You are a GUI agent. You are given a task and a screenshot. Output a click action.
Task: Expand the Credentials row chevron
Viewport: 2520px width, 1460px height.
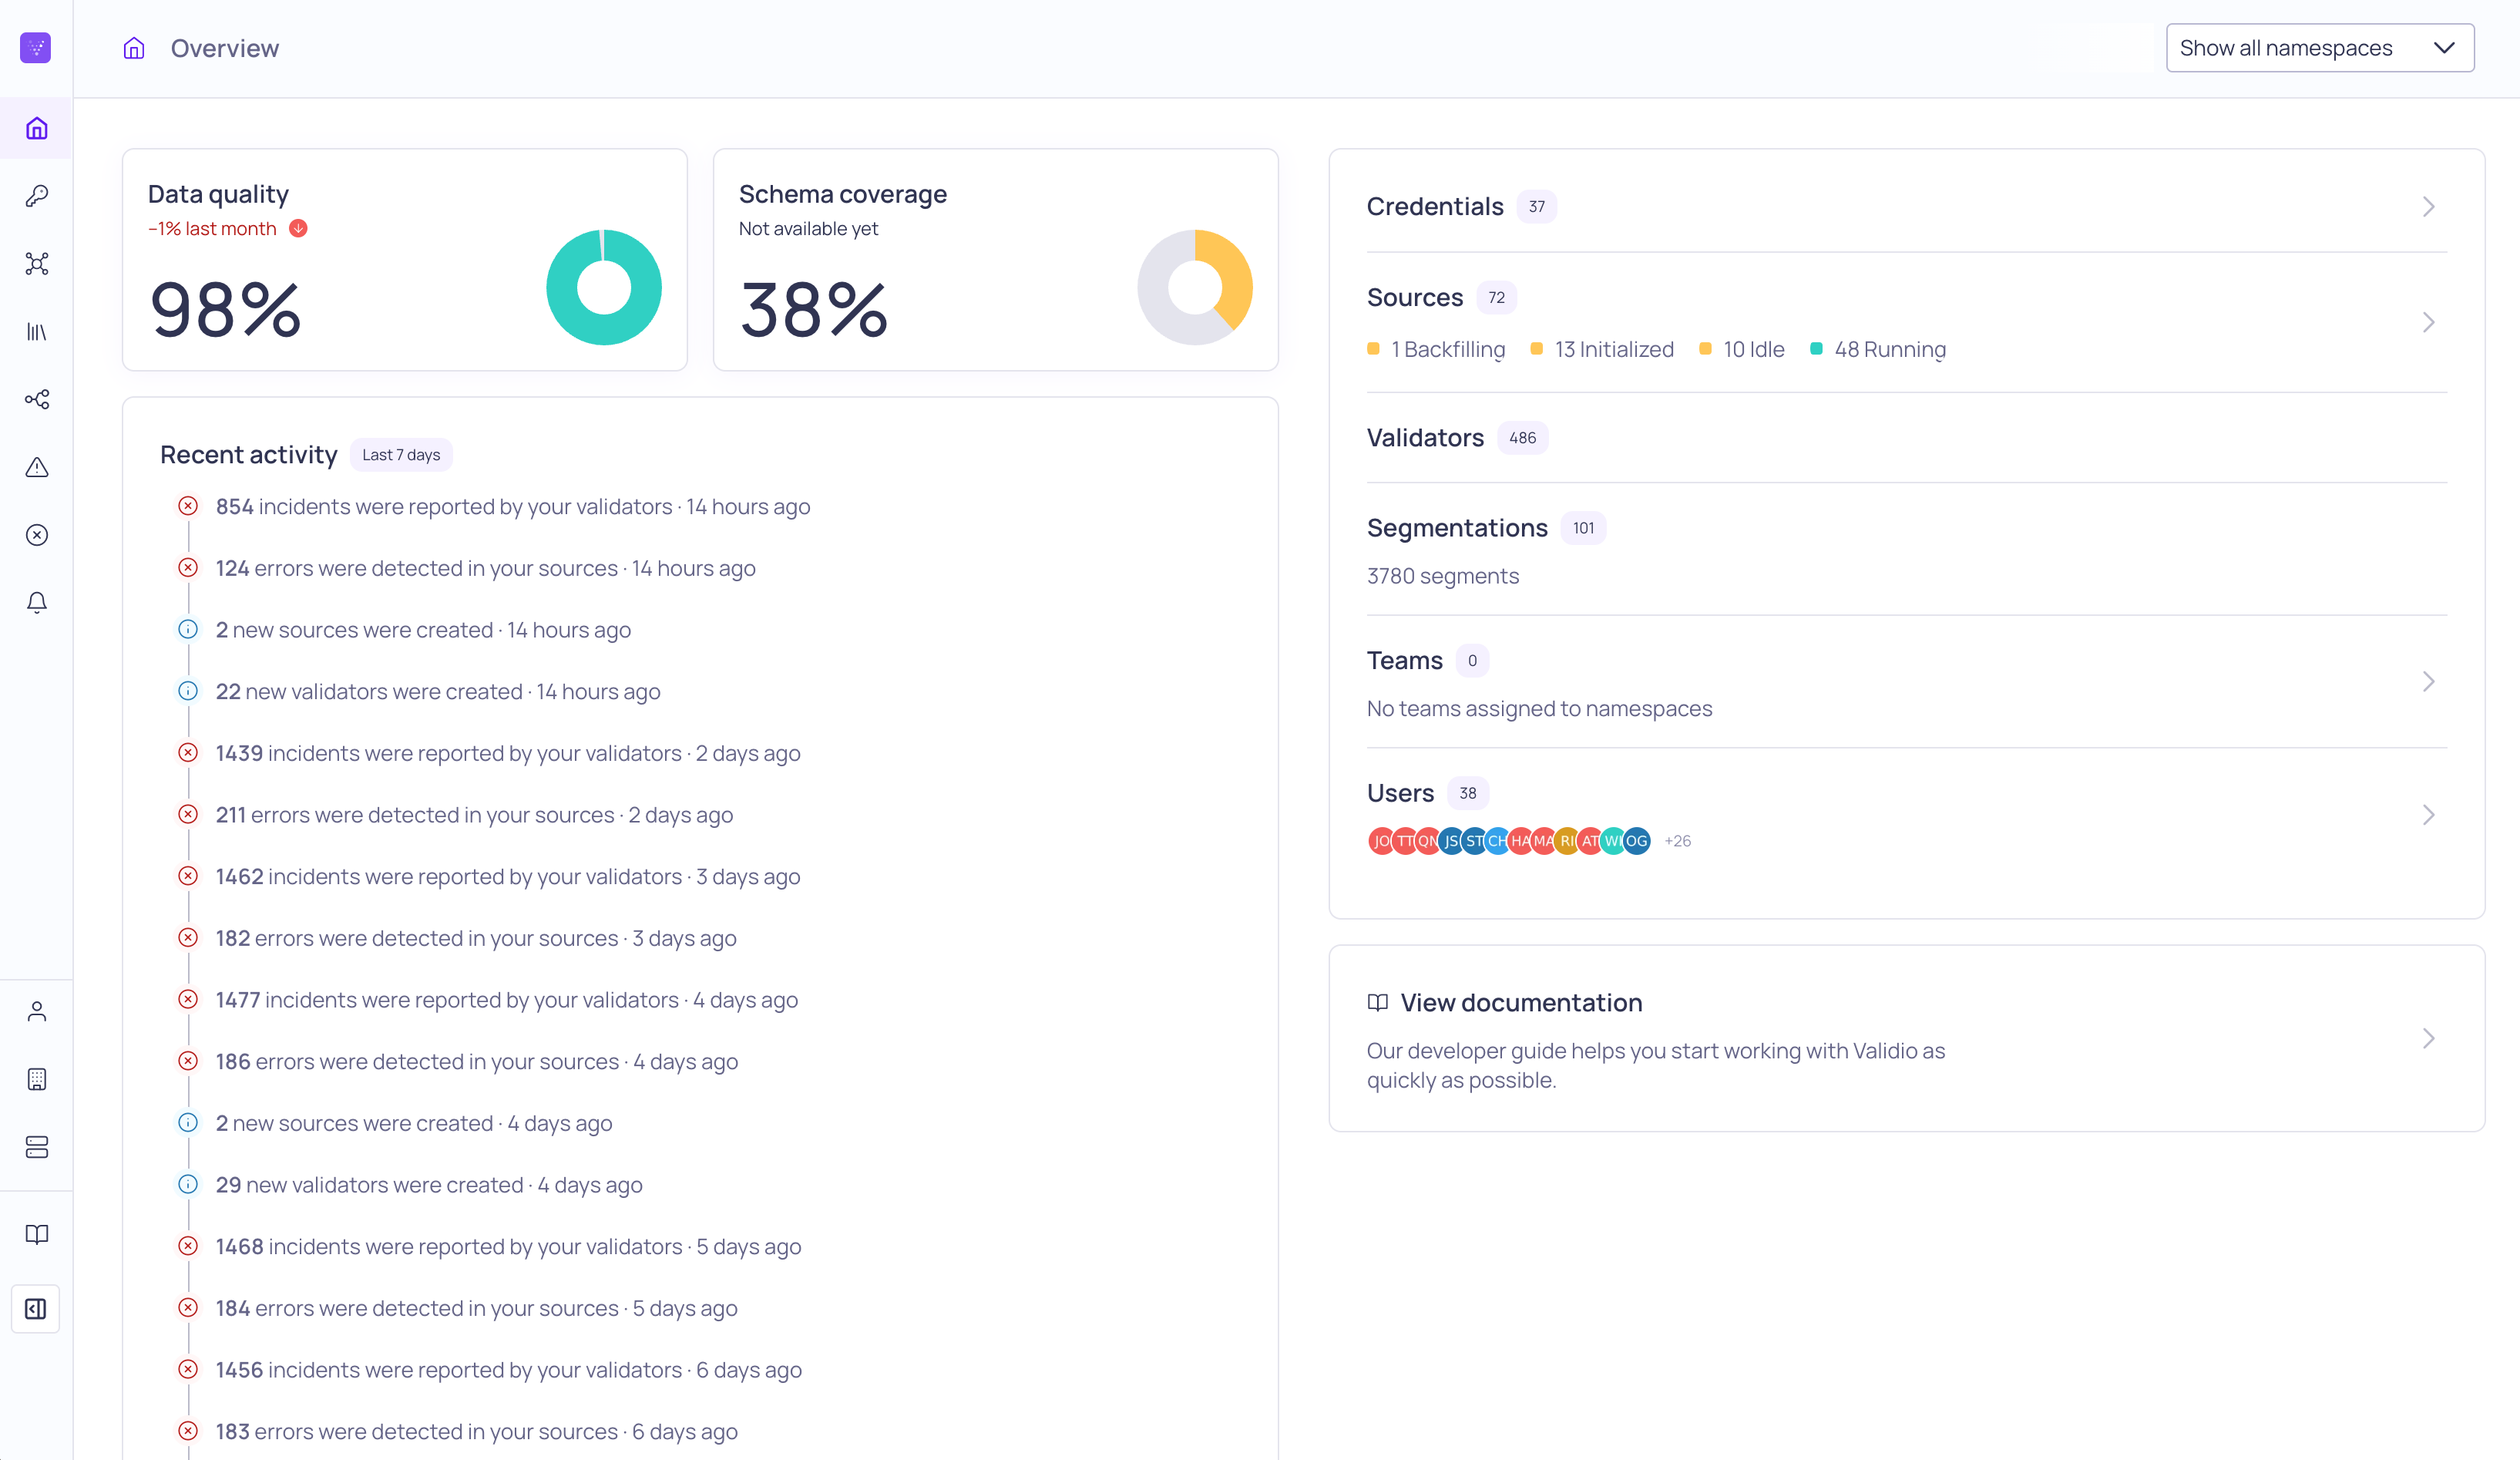[x=2429, y=207]
